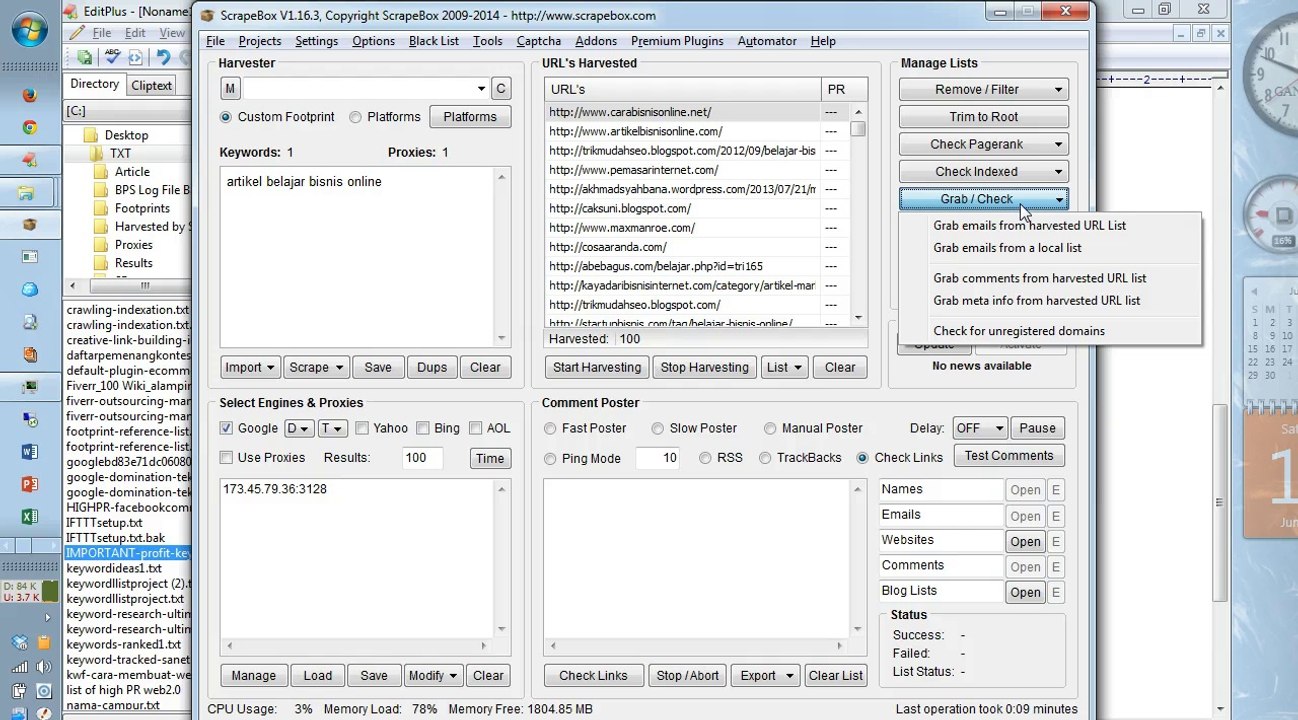Launch Firefox from the taskbar
This screenshot has height=720, width=1298.
29,95
